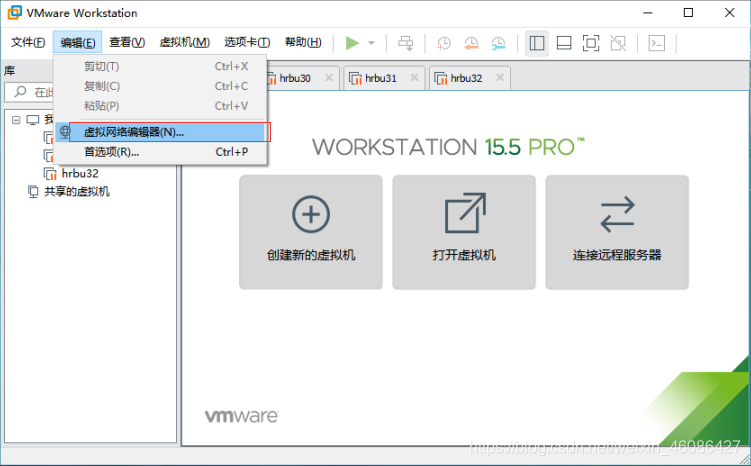Enter full screen mode icon
The image size is (751, 466).
coord(591,43)
